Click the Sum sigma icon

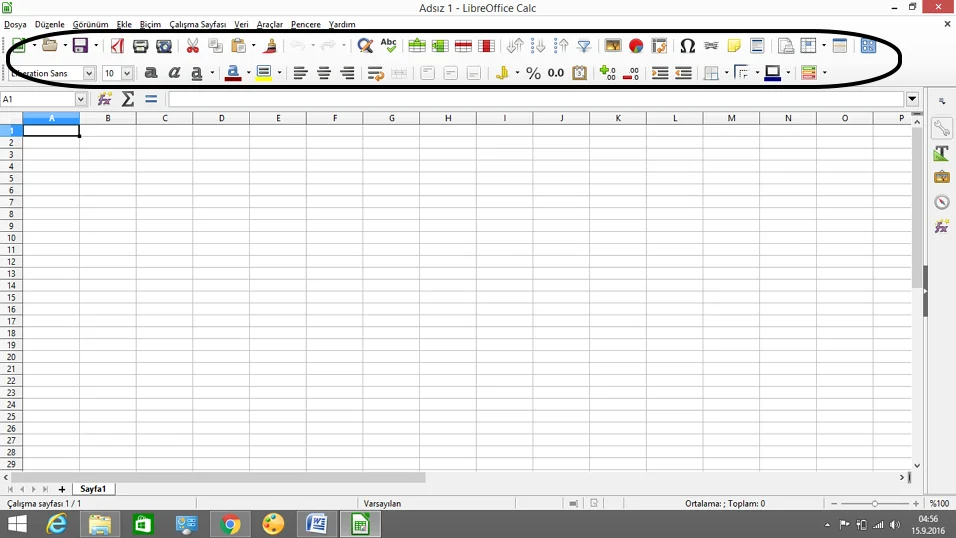(127, 99)
